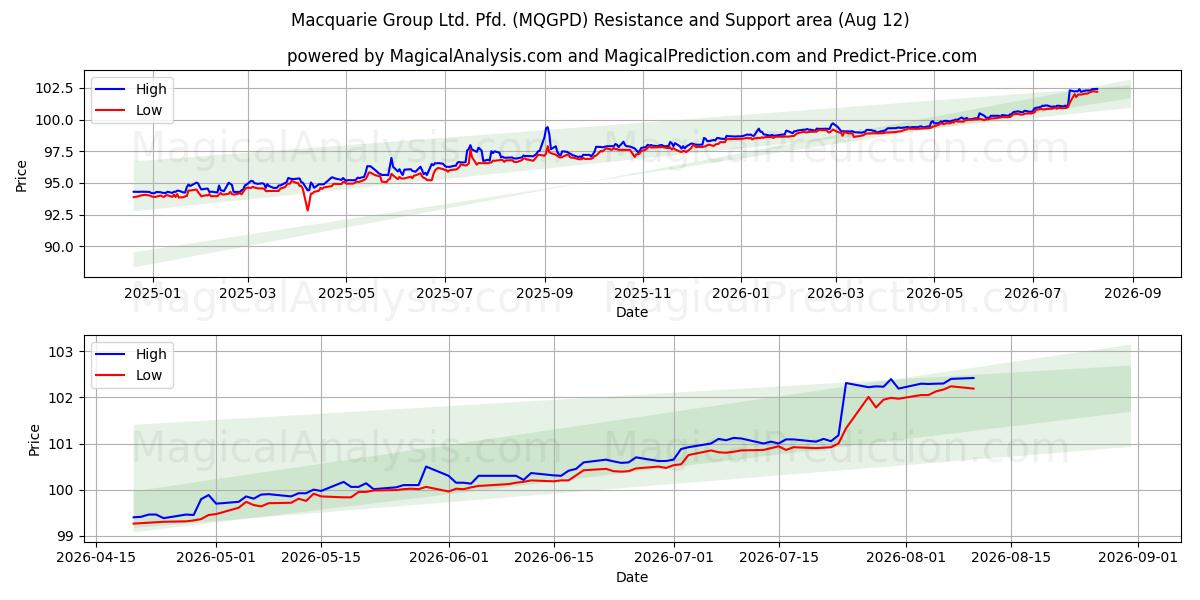Click the 'Date' axis label under the bottom chart
The width and height of the screenshot is (1200, 600).
[632, 577]
